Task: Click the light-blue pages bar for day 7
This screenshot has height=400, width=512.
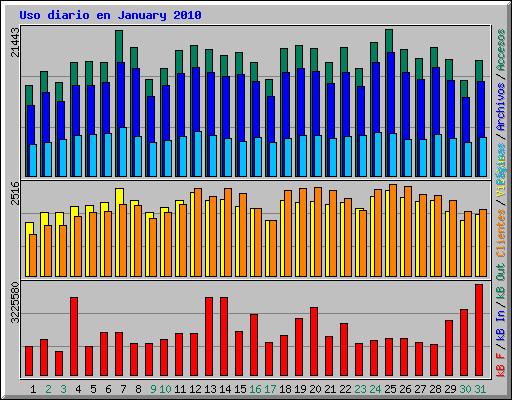Action: (123, 152)
